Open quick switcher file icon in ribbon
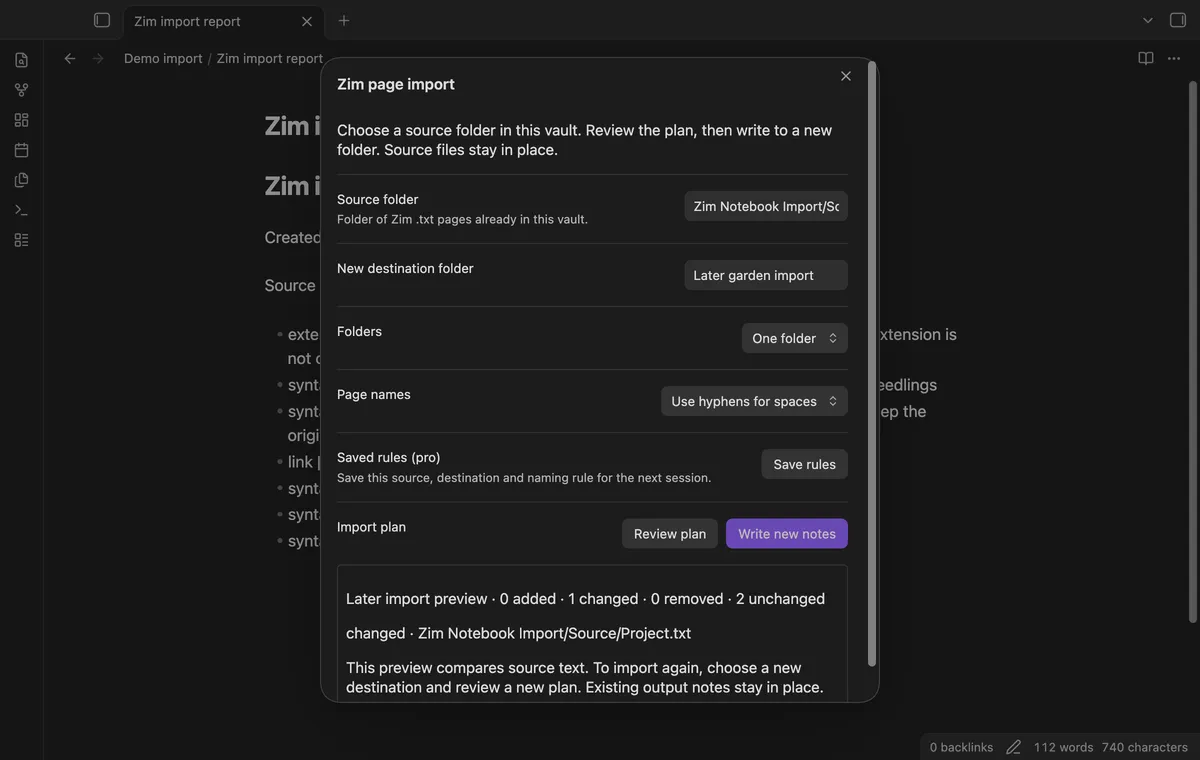 21,60
